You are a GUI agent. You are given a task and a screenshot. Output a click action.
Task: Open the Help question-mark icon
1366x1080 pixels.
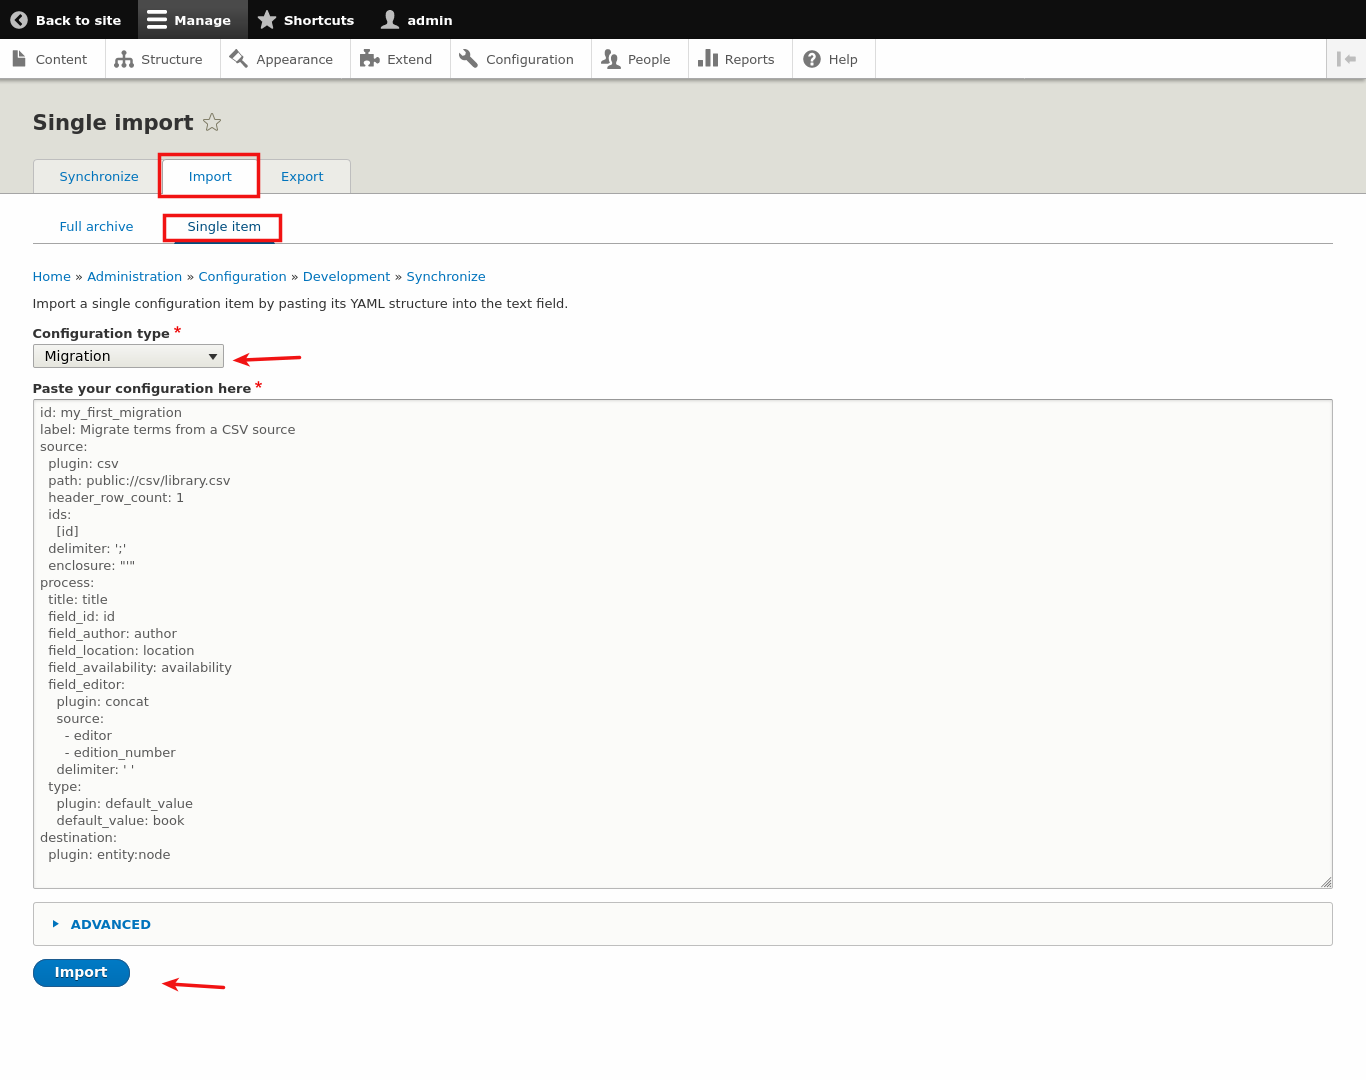point(810,59)
